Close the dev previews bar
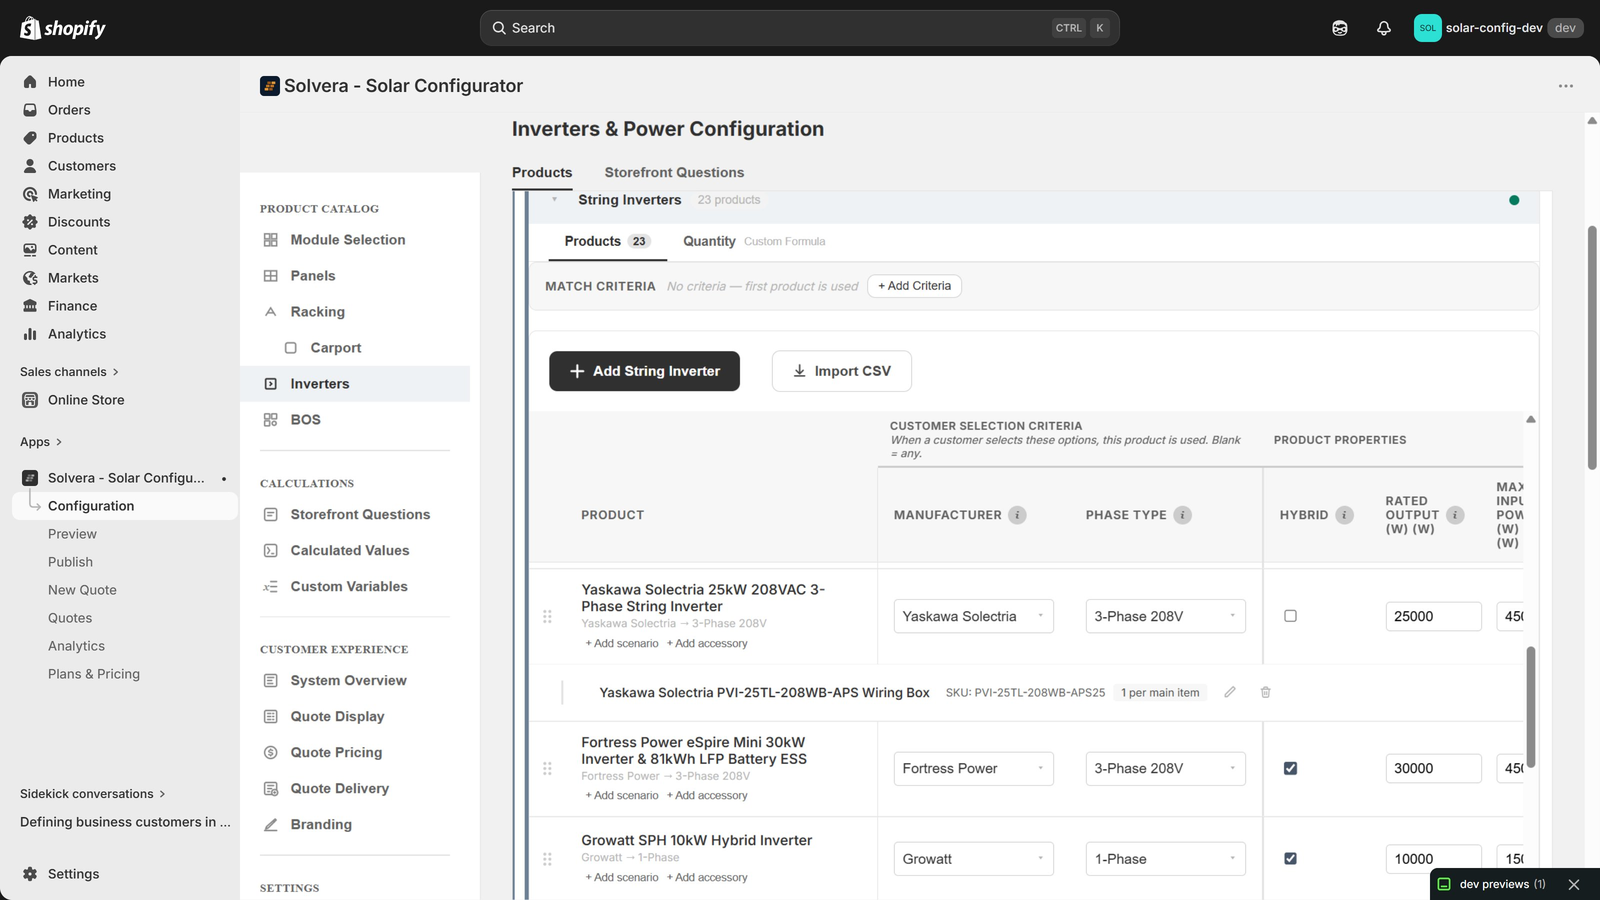This screenshot has width=1600, height=900. [1574, 884]
